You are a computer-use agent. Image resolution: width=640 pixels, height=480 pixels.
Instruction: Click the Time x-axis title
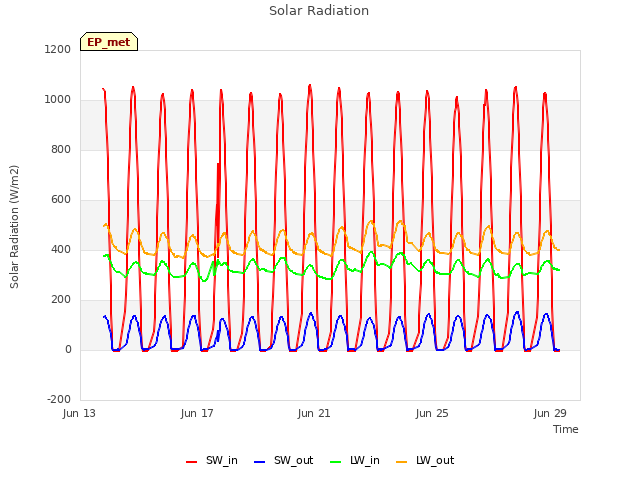coord(566,429)
